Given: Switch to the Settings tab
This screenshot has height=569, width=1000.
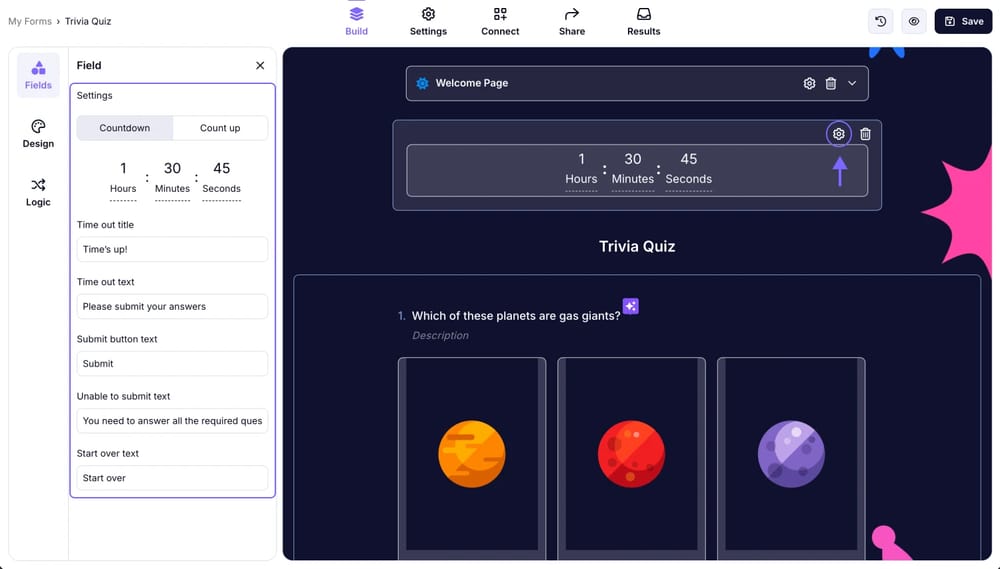Looking at the screenshot, I should [x=428, y=21].
